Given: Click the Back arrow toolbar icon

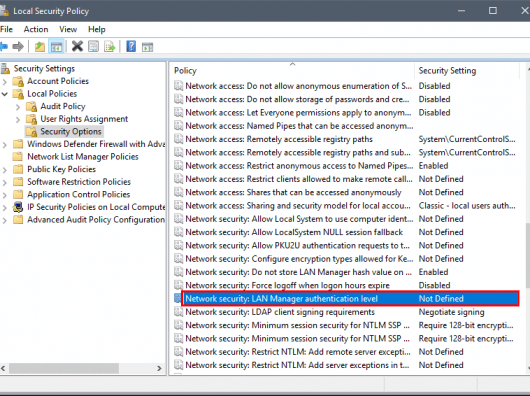Looking at the screenshot, I should tap(3, 46).
